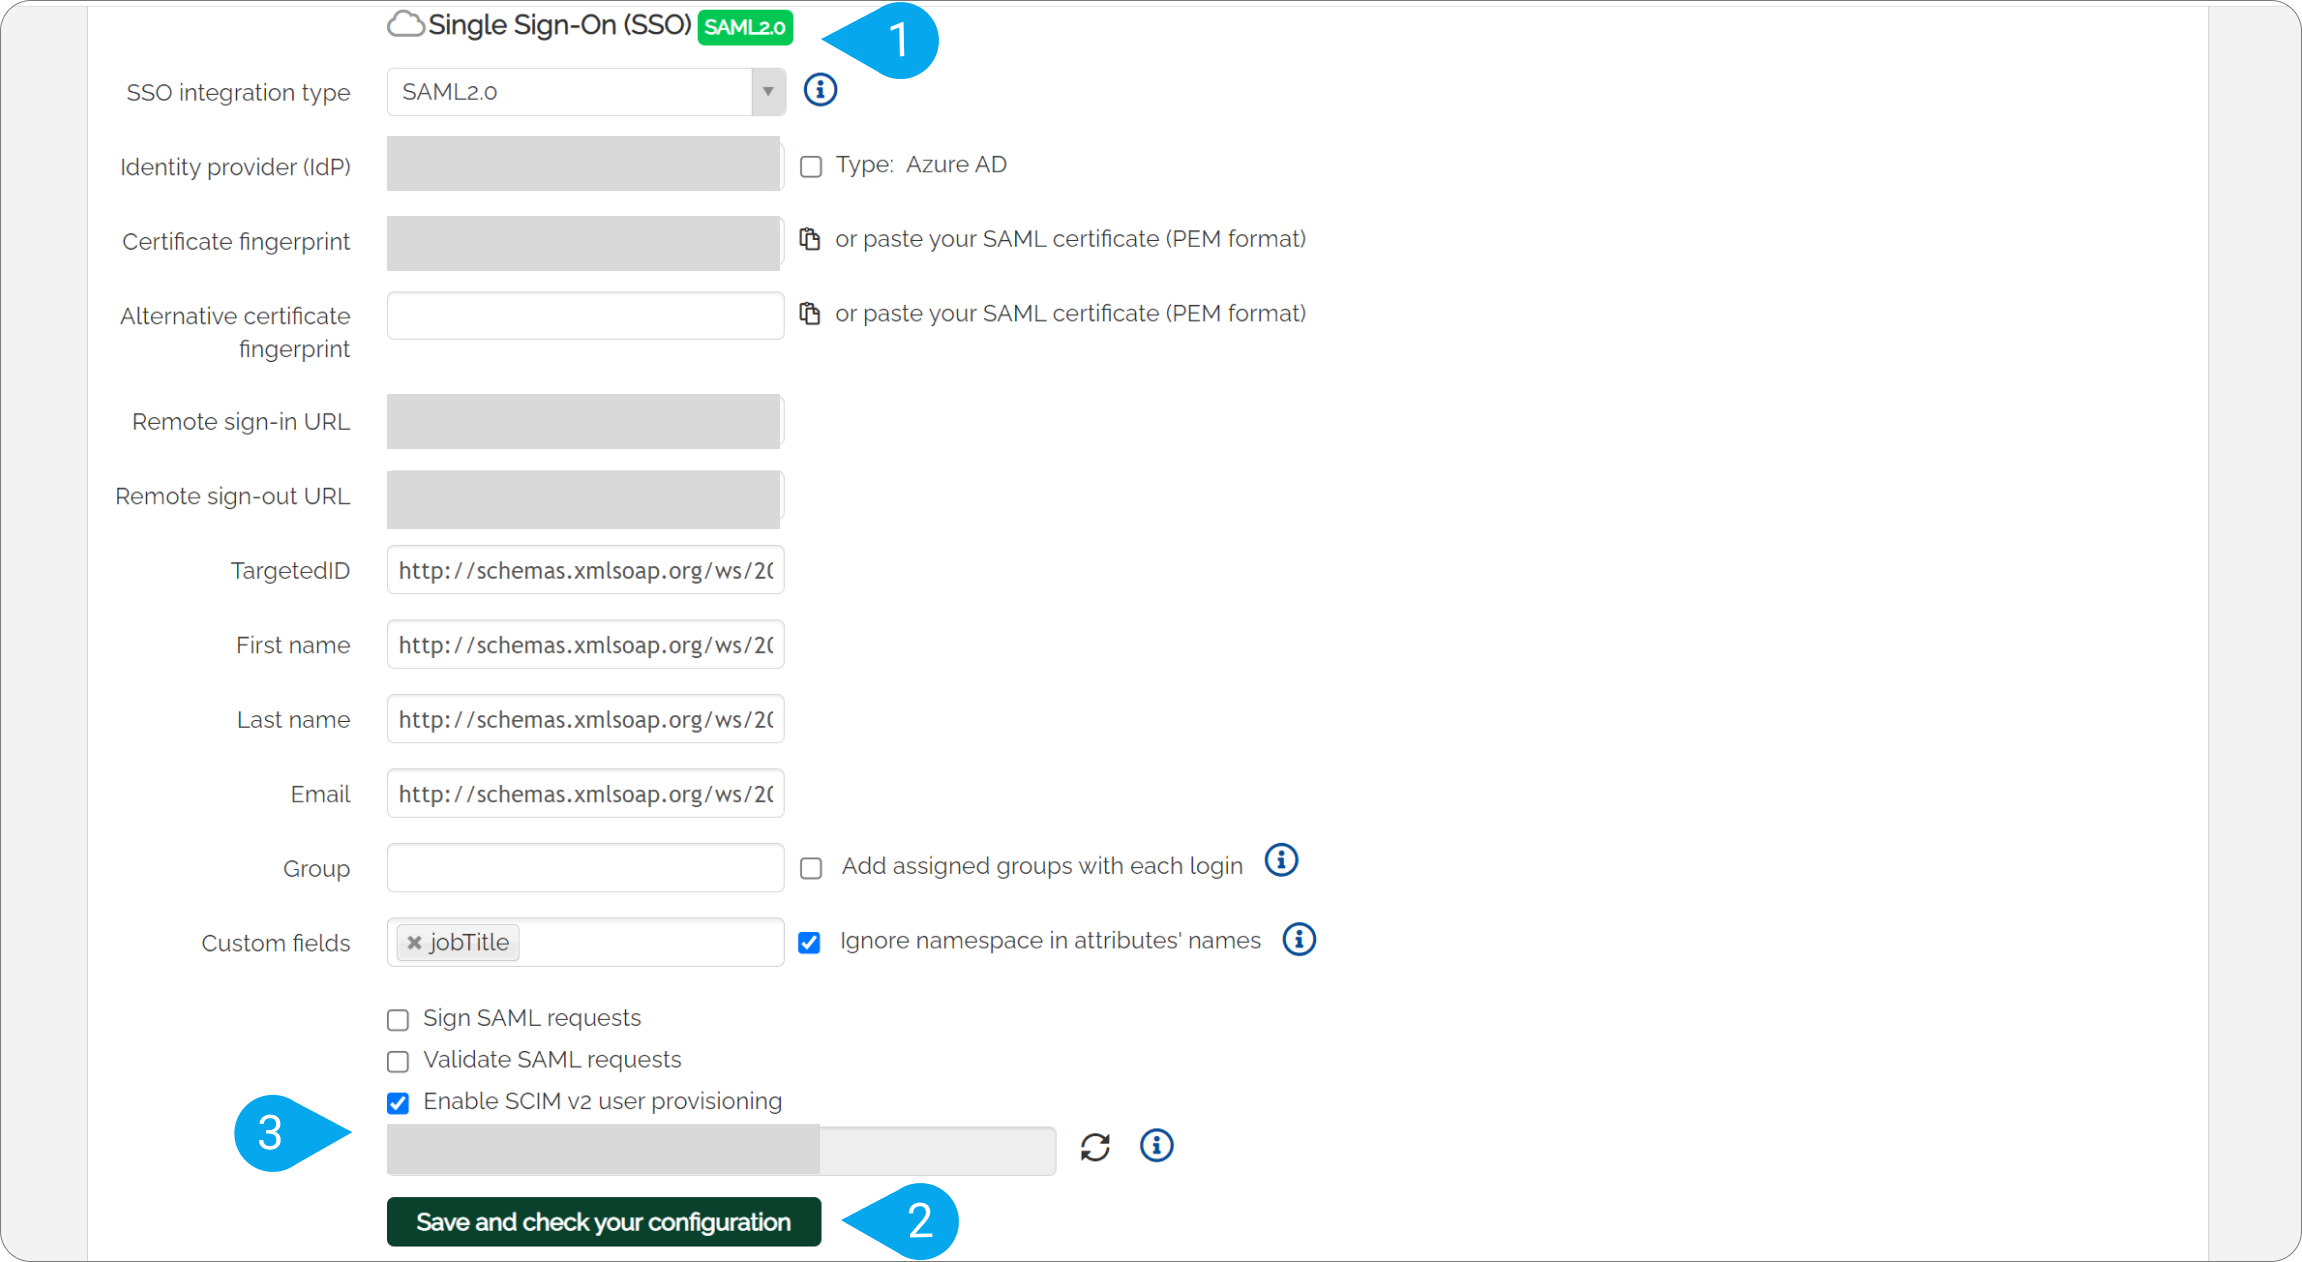2302x1262 pixels.
Task: Click the Single Sign-On (SSO) heading text
Action: point(559,25)
